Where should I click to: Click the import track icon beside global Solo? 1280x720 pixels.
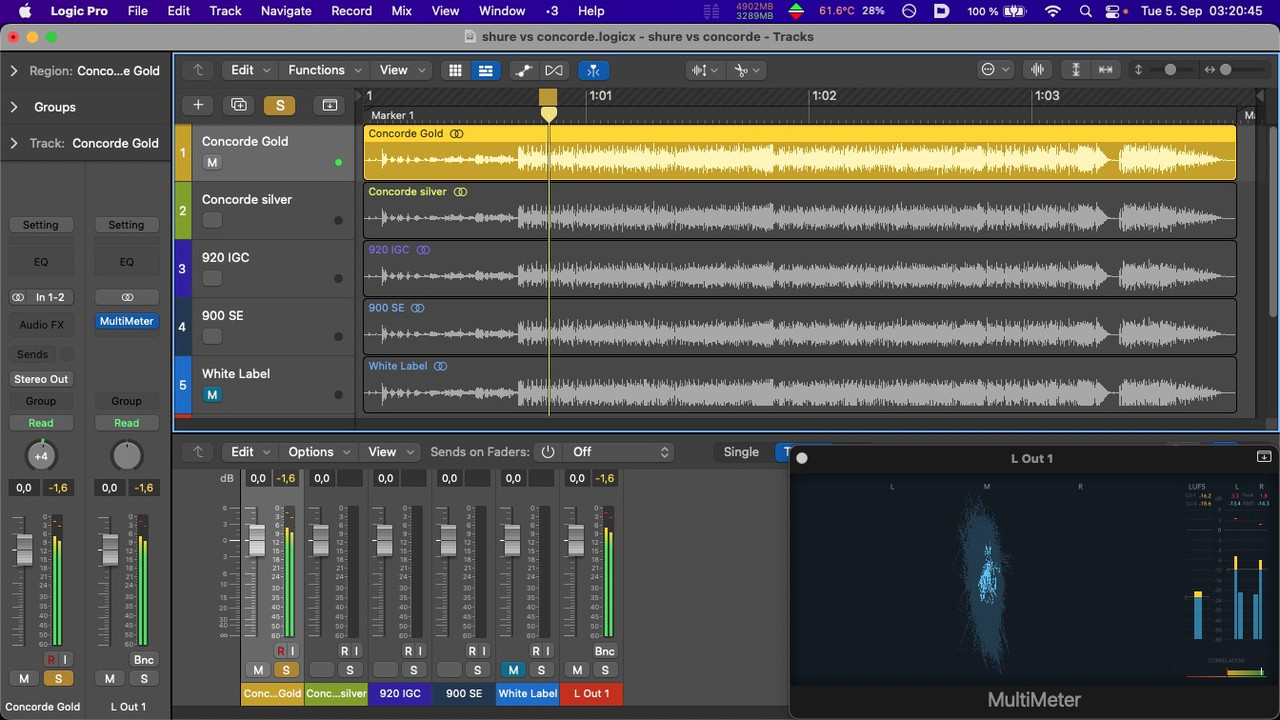[x=329, y=105]
